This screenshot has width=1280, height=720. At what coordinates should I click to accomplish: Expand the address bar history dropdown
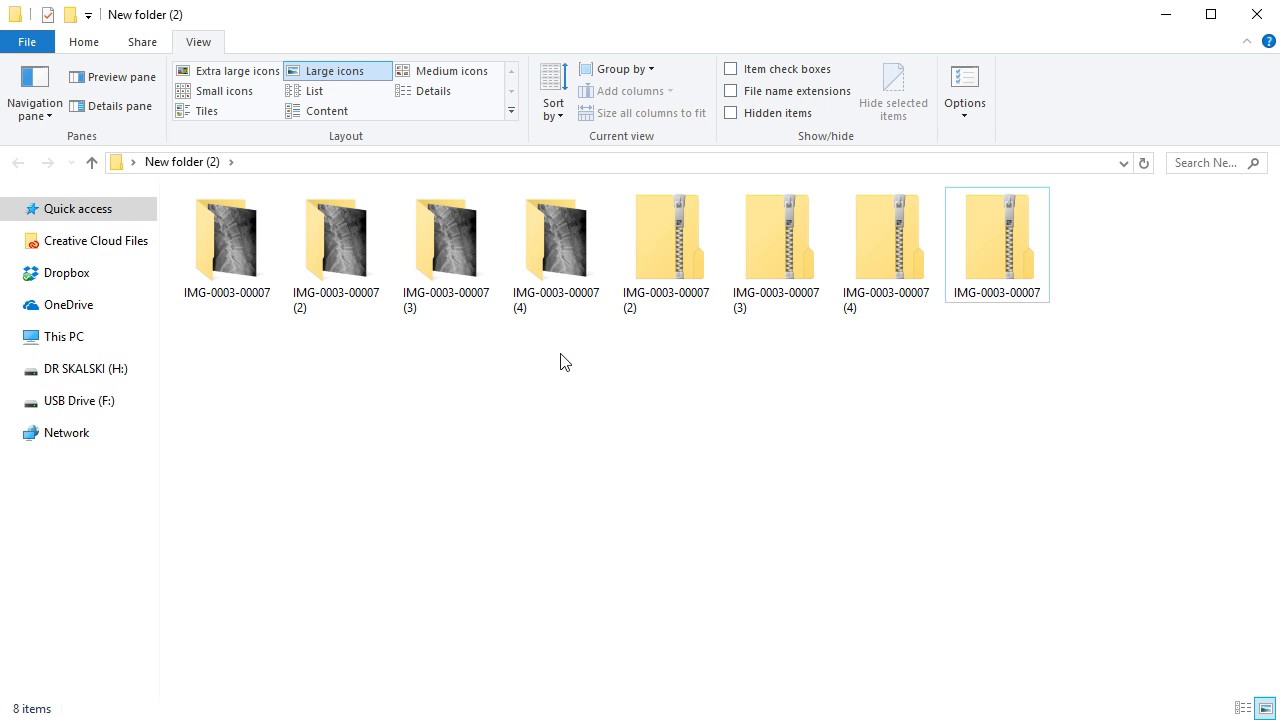(x=1123, y=163)
